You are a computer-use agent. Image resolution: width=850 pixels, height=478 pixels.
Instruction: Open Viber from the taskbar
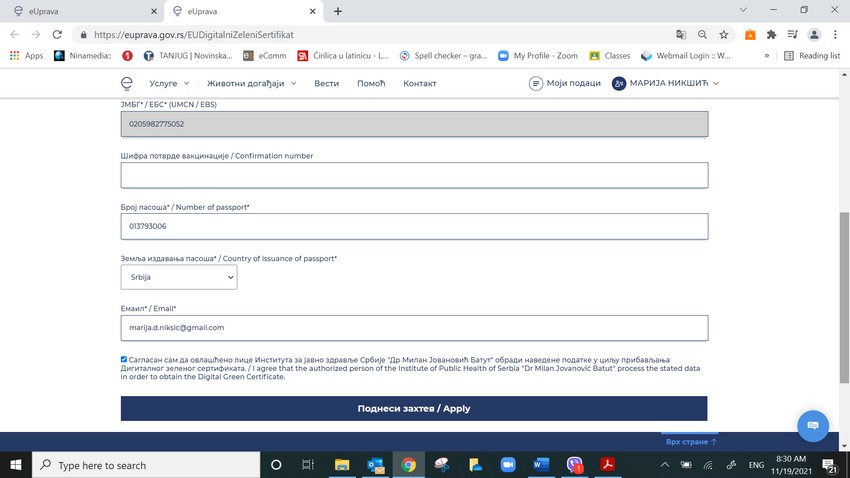click(x=574, y=465)
